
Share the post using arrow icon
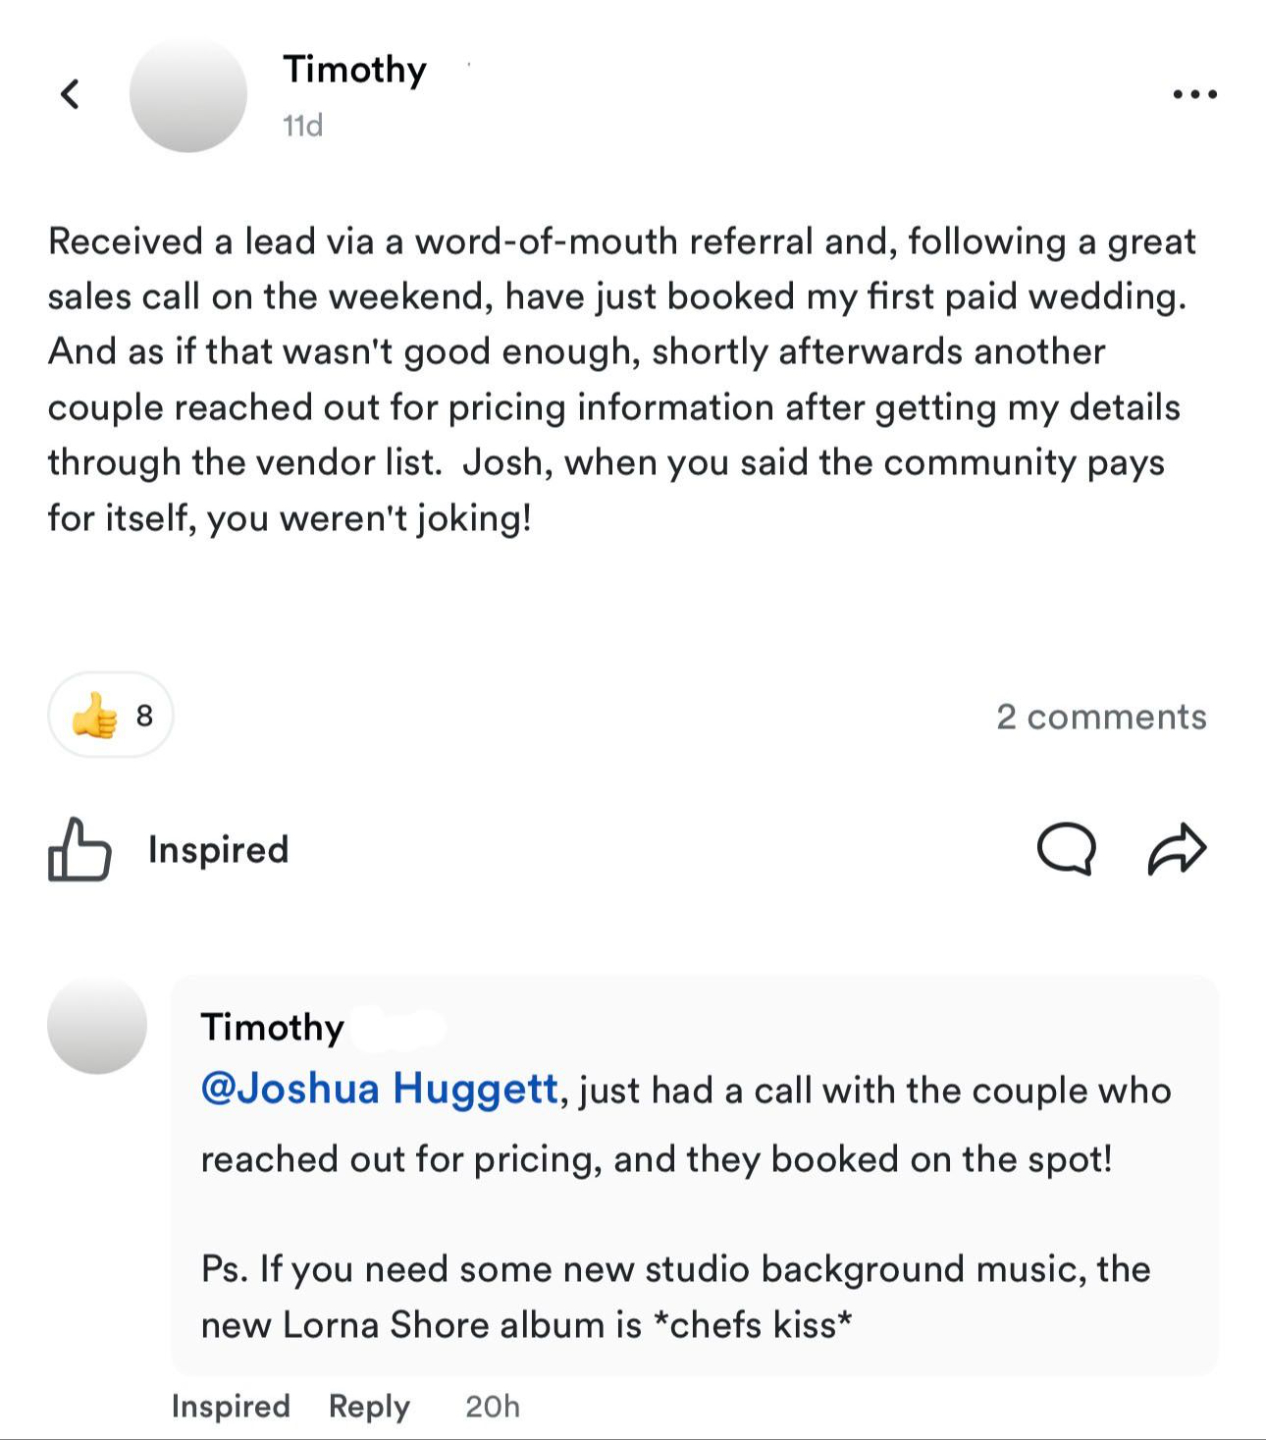point(1177,850)
